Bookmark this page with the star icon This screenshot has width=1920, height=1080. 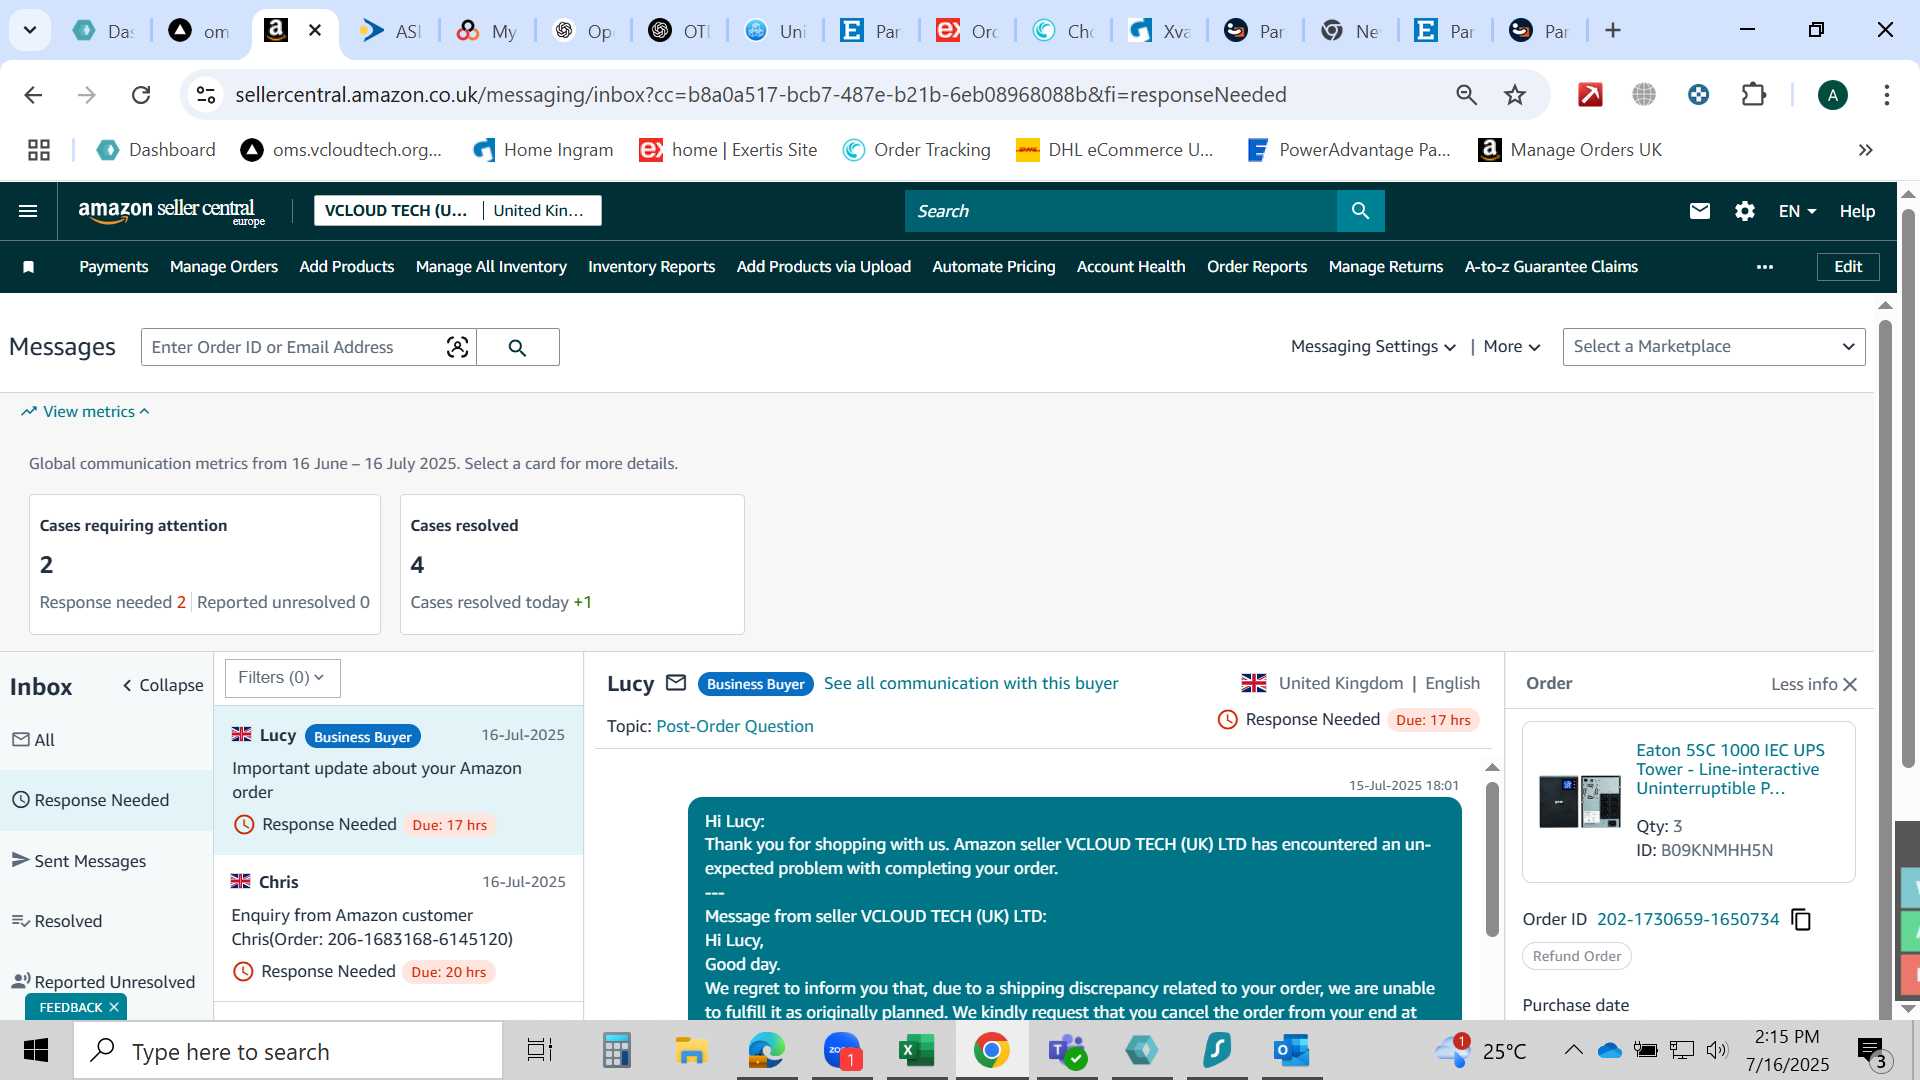pyautogui.click(x=1515, y=95)
